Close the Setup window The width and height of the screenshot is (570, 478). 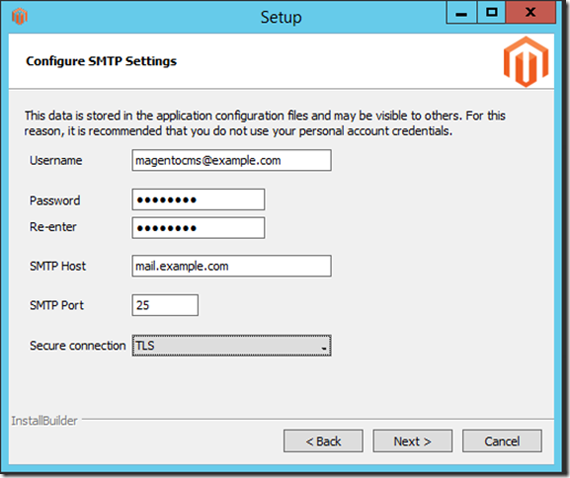530,13
